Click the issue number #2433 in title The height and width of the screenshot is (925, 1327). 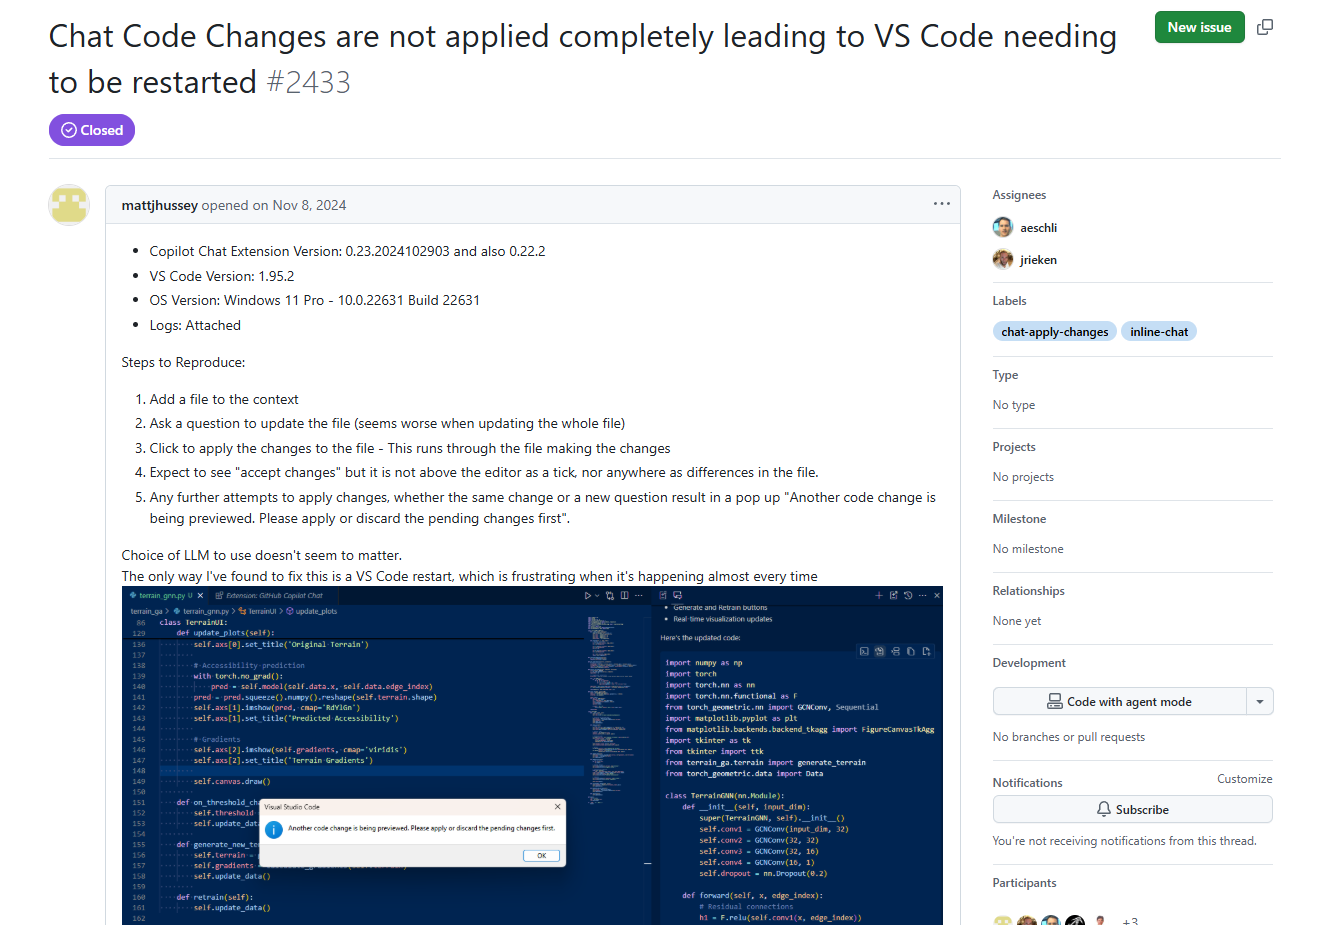pyautogui.click(x=308, y=82)
